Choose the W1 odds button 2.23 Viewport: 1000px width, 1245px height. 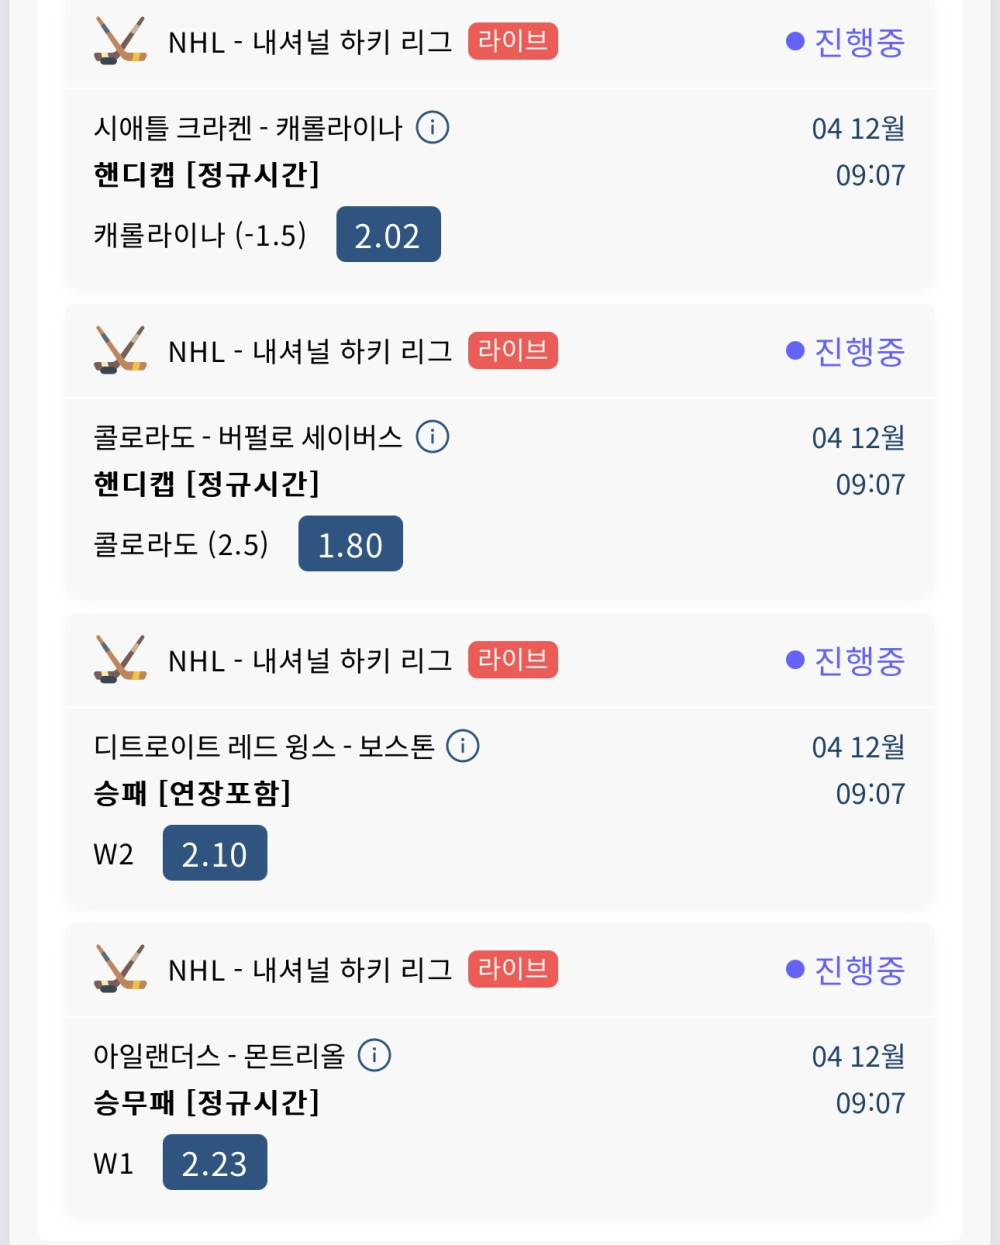(215, 1162)
